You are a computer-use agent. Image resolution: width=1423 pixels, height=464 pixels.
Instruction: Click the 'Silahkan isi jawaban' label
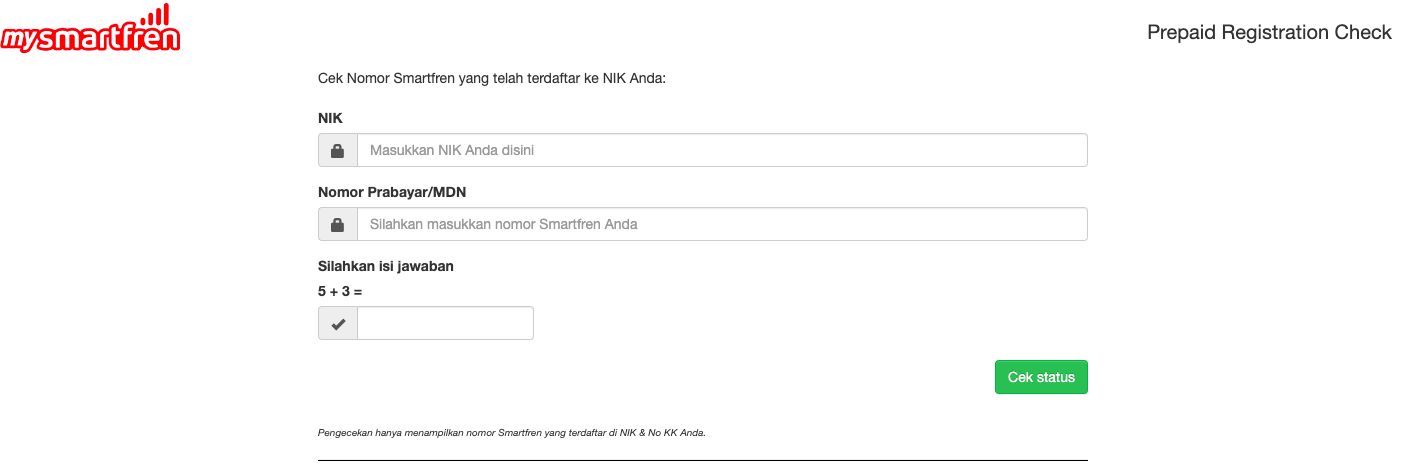pyautogui.click(x=386, y=266)
